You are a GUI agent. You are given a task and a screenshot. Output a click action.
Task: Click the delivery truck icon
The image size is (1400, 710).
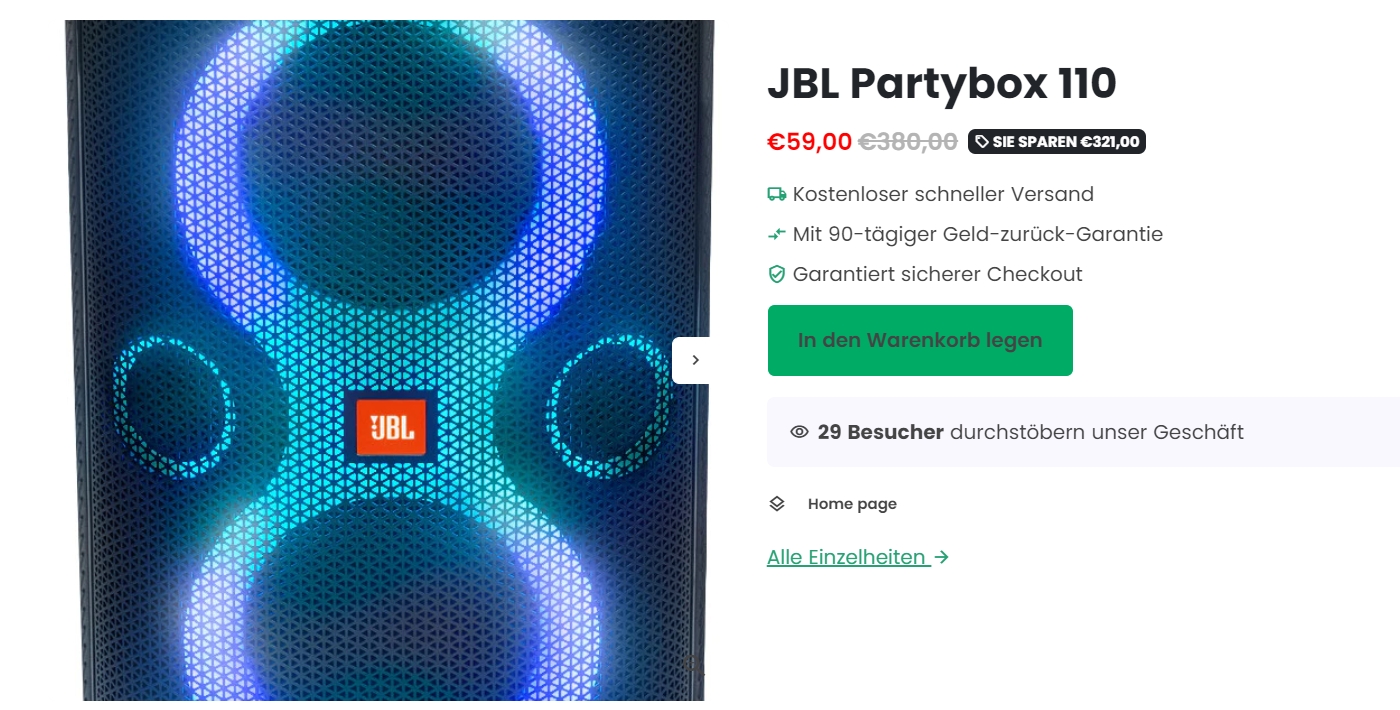click(x=777, y=194)
